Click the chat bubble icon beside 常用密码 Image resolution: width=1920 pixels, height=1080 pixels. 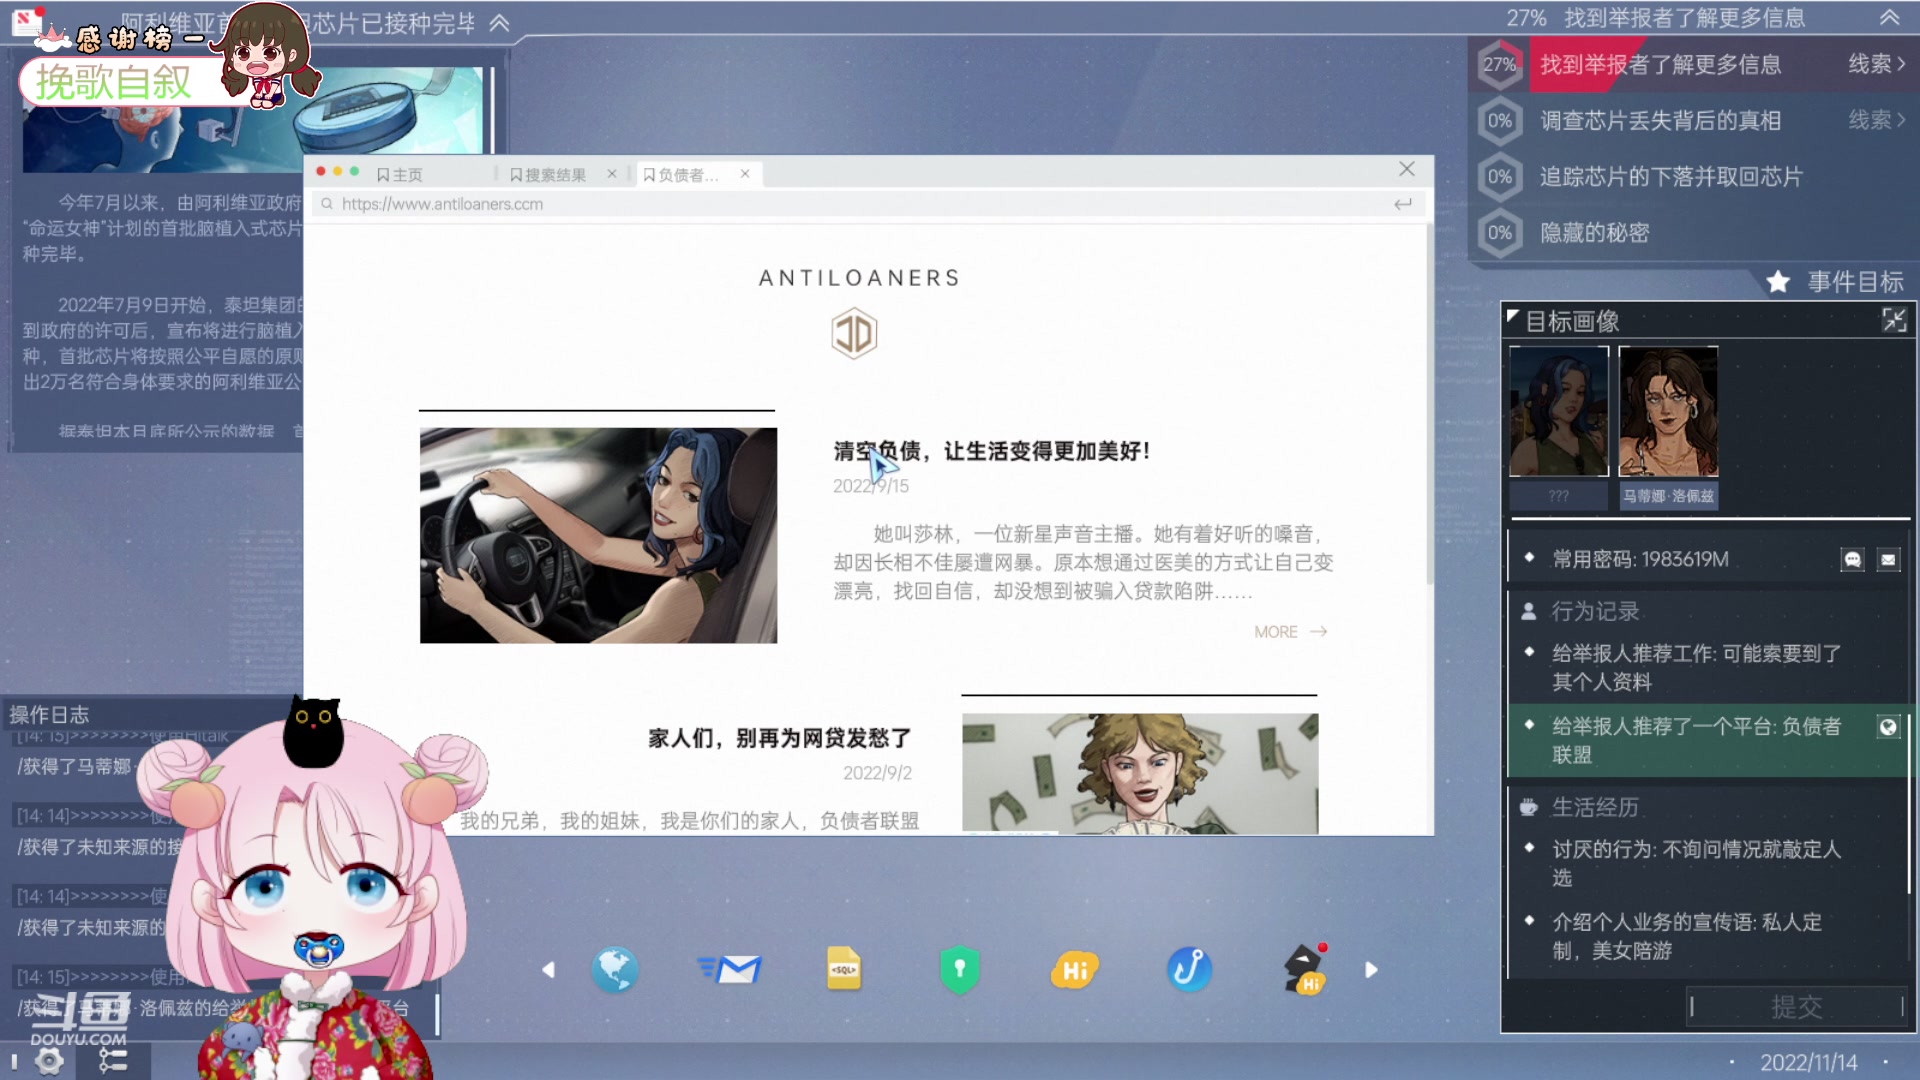tap(1852, 559)
